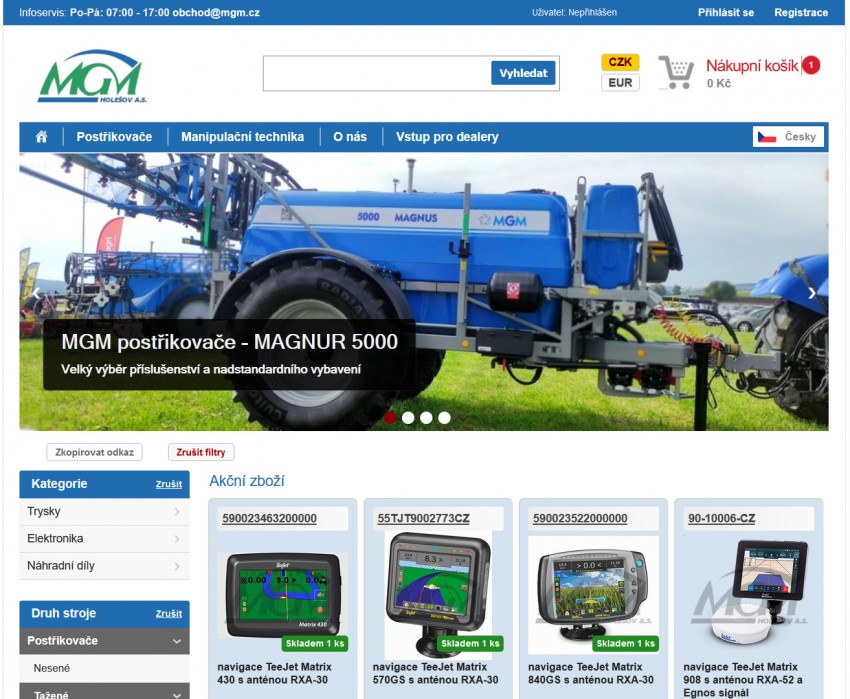Click the Akční zboží heading
This screenshot has width=850, height=699.
tap(247, 481)
